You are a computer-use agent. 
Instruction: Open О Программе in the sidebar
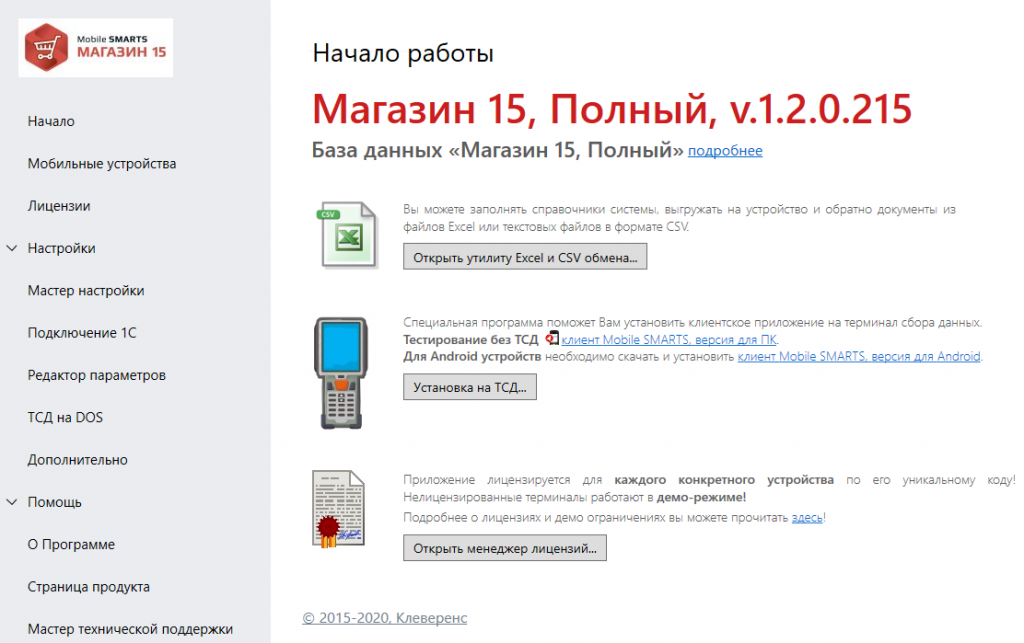click(71, 544)
